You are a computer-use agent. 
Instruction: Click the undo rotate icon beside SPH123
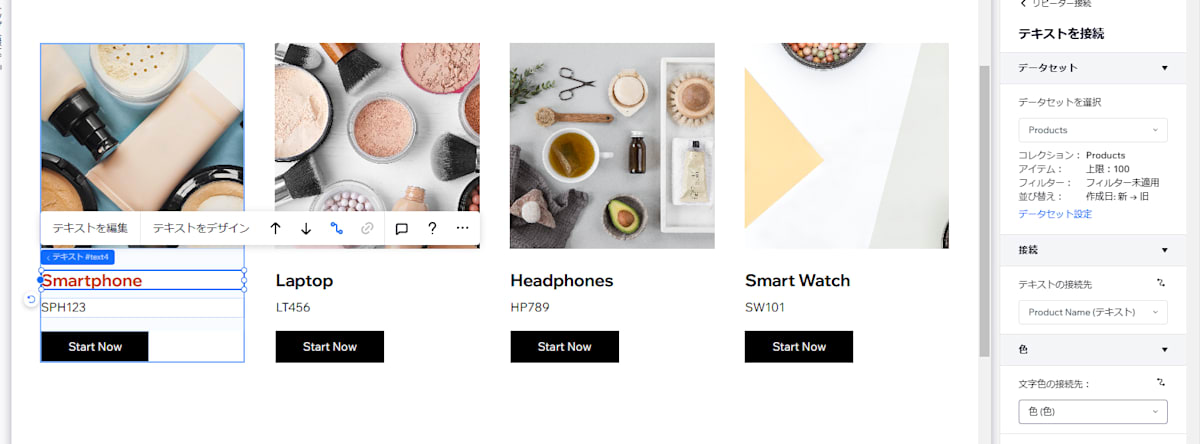click(31, 299)
